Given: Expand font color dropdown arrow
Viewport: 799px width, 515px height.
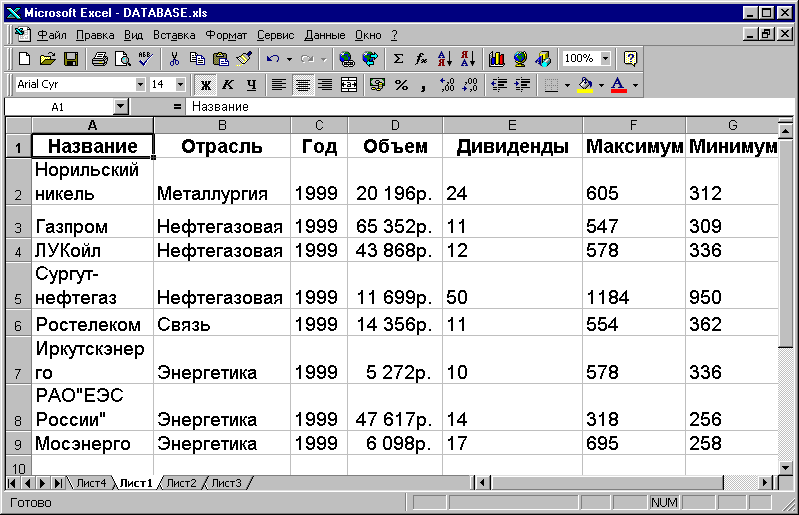Looking at the screenshot, I should click(x=635, y=85).
